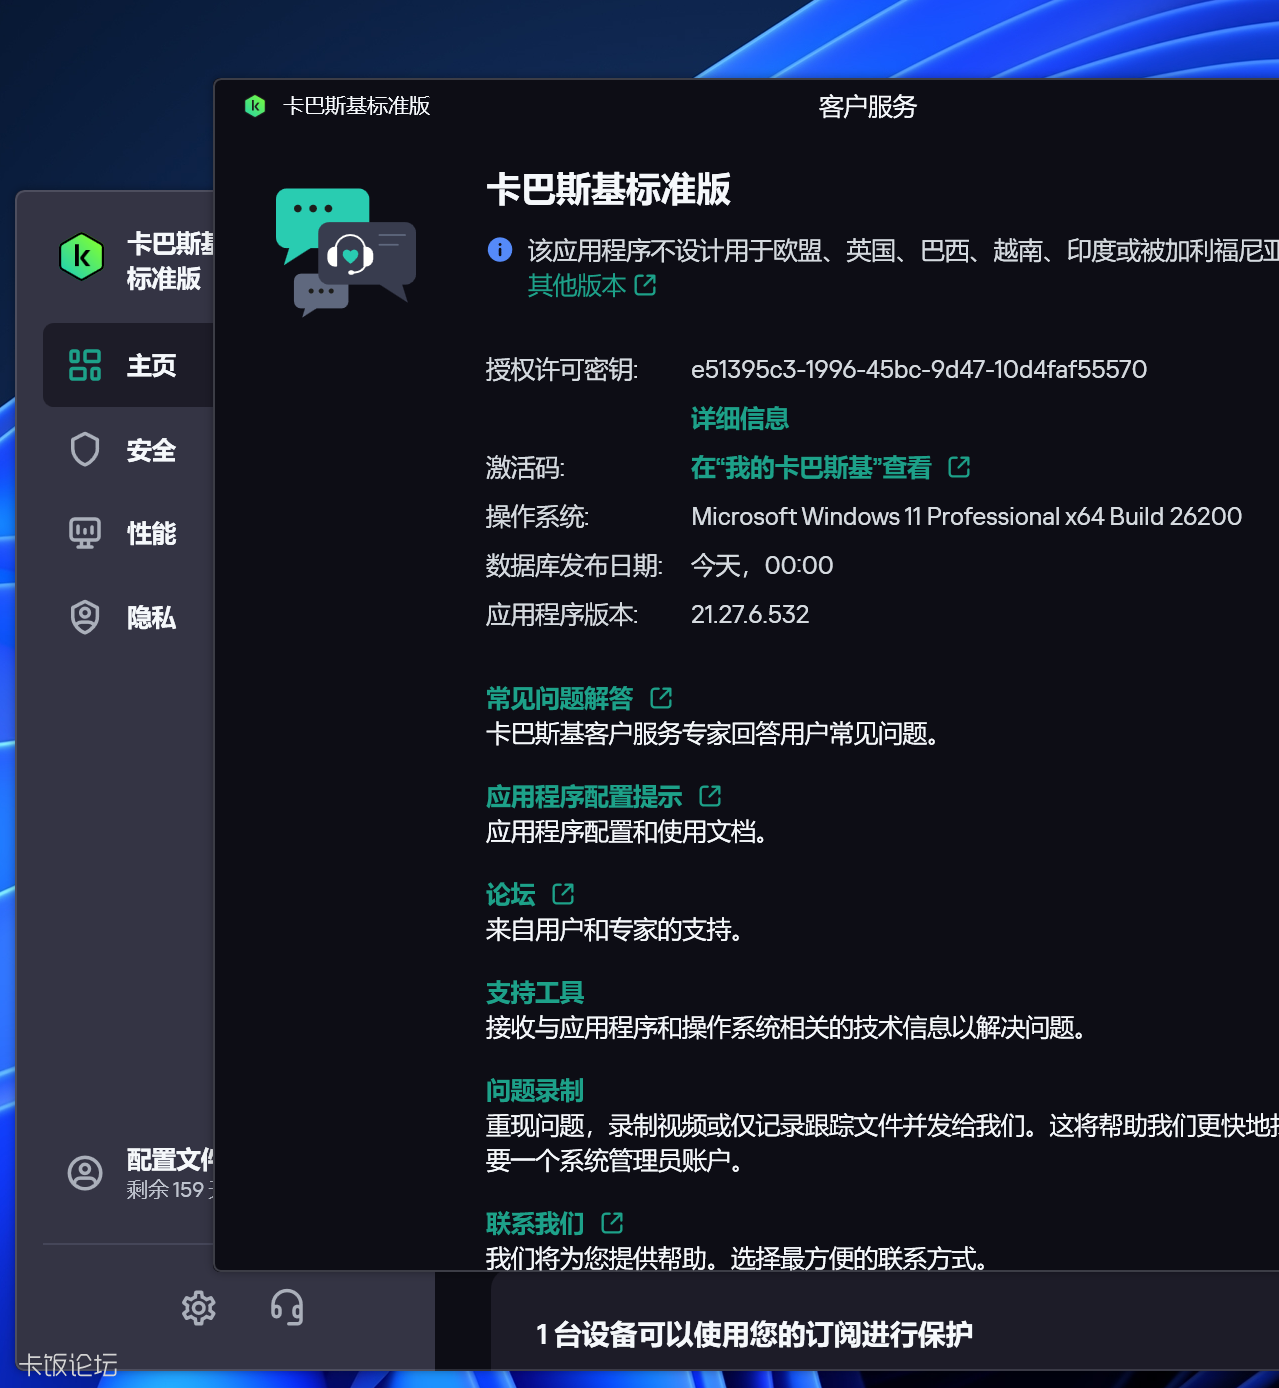Click the 操作系统: label
Image resolution: width=1279 pixels, height=1388 pixels.
click(537, 516)
